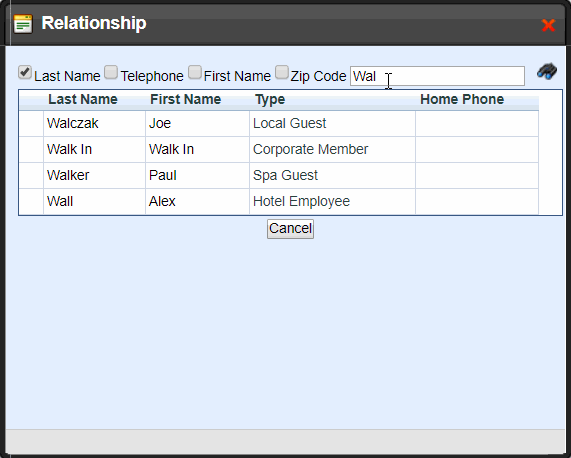Sort by the Last Name column header
This screenshot has width=571, height=458.
83,99
